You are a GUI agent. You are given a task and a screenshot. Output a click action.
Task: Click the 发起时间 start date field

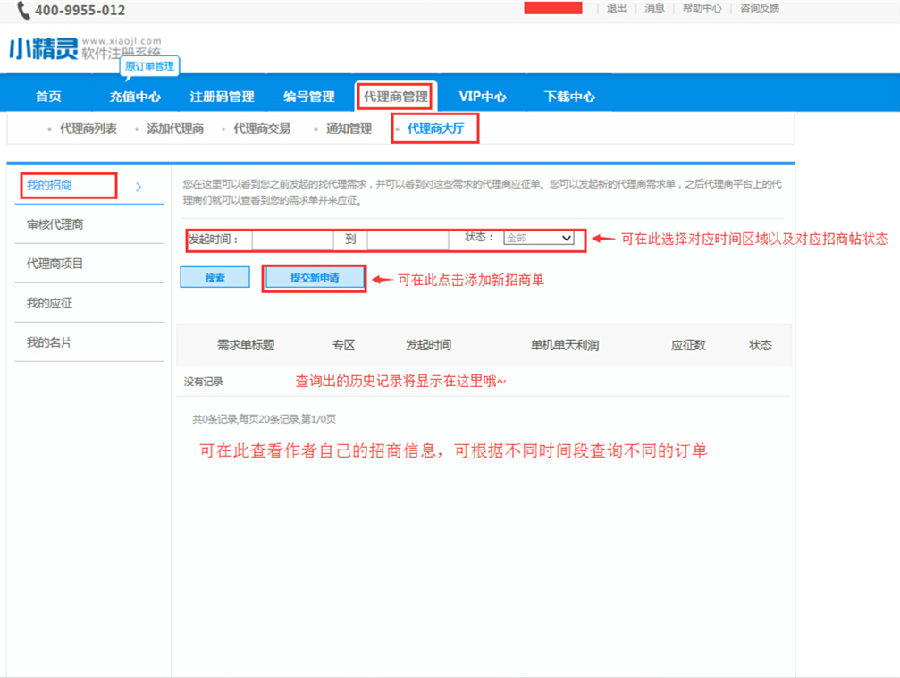coord(292,239)
